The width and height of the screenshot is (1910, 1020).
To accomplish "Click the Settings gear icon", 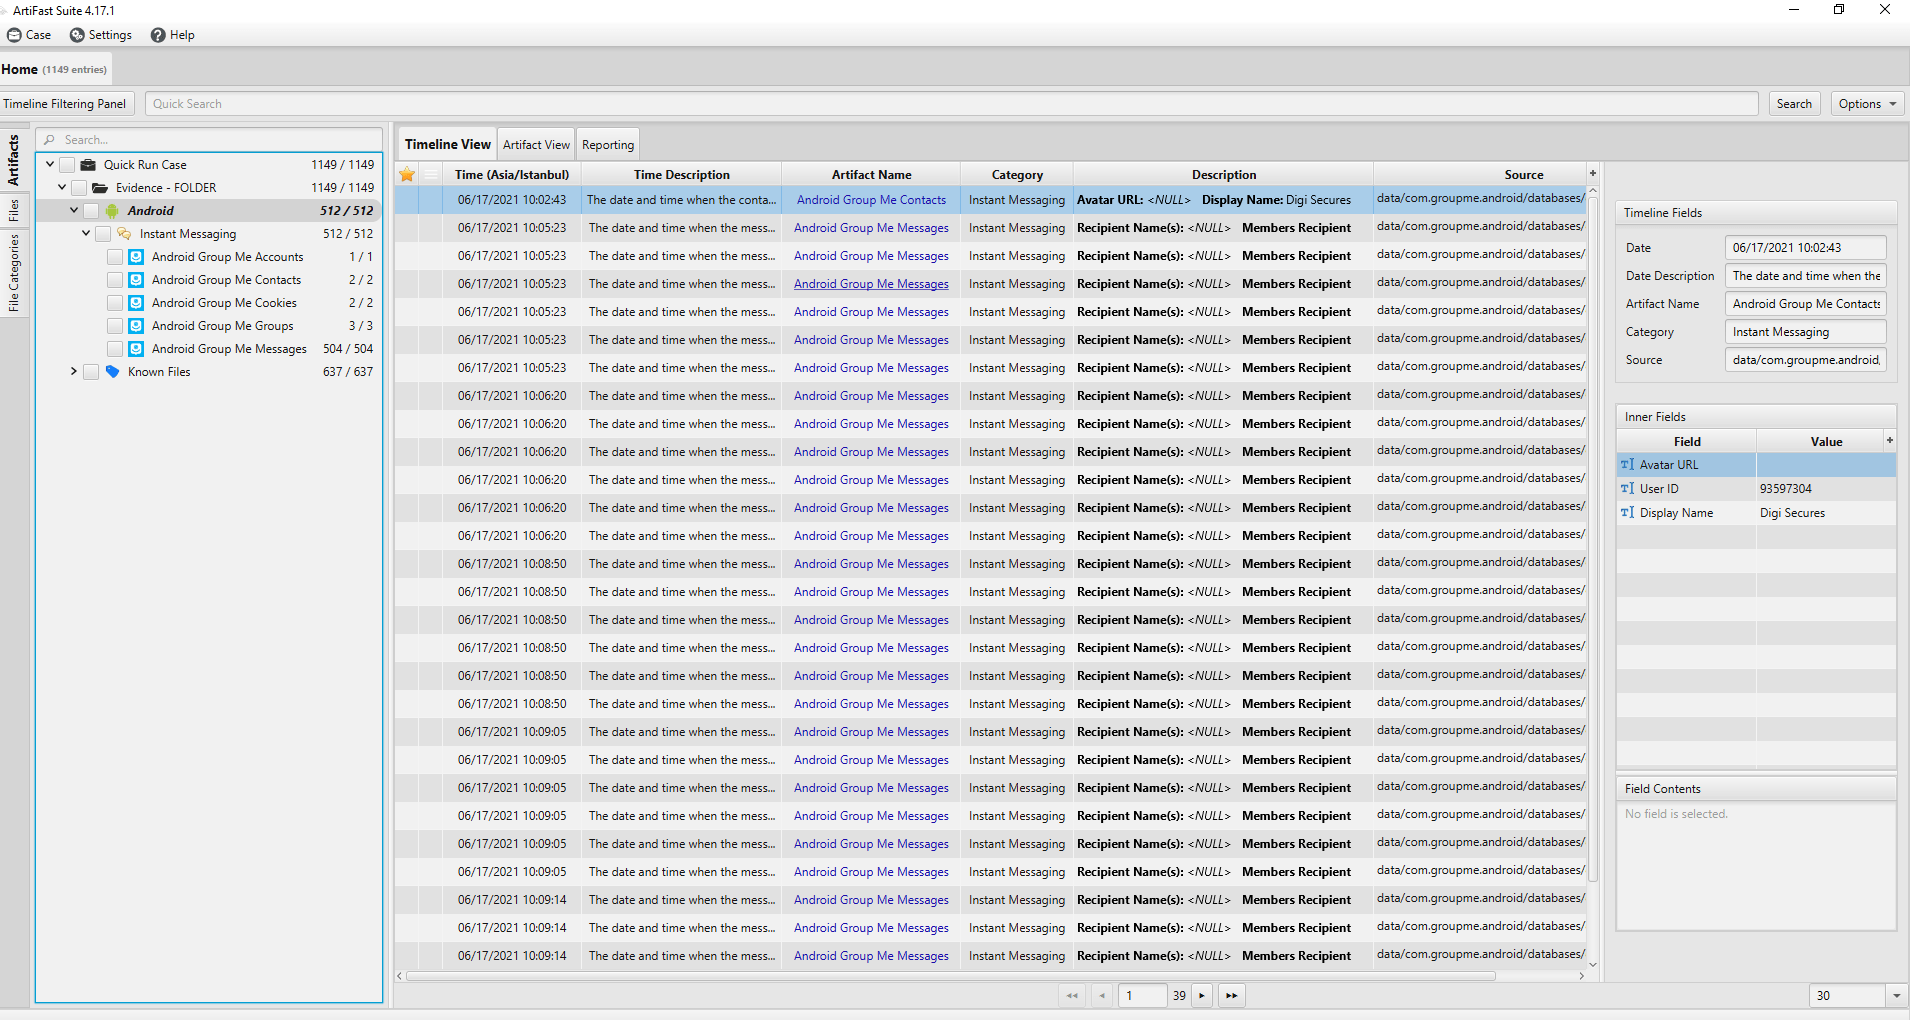I will [77, 35].
